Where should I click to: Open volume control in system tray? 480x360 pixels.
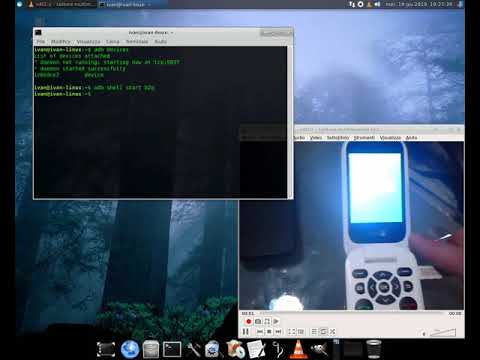tap(377, 4)
